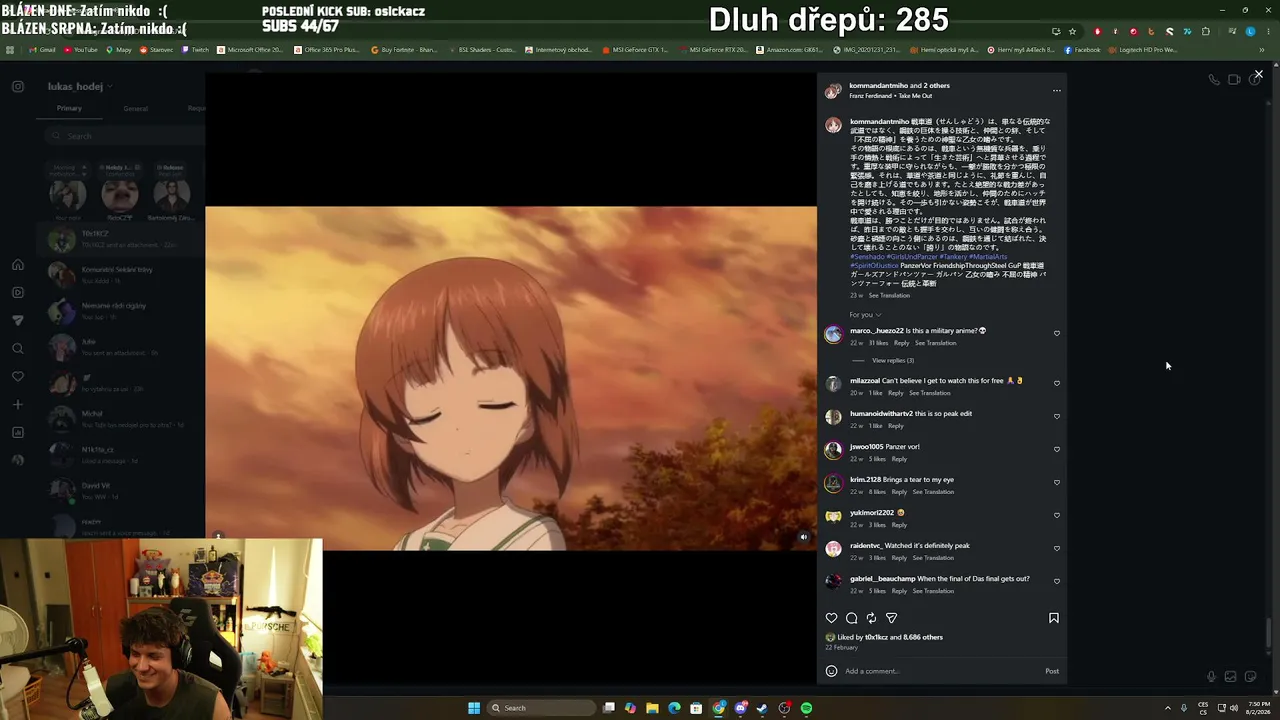1280x720 pixels.
Task: View who liked: 8,686 others
Action: tap(923, 637)
